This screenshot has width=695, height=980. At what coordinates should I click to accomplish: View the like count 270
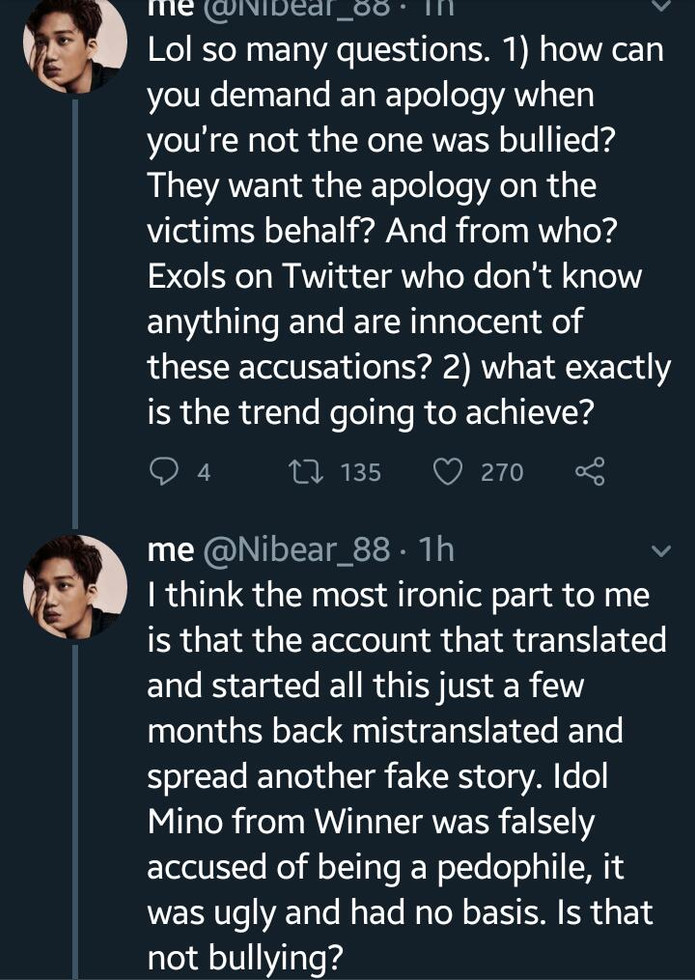point(502,472)
